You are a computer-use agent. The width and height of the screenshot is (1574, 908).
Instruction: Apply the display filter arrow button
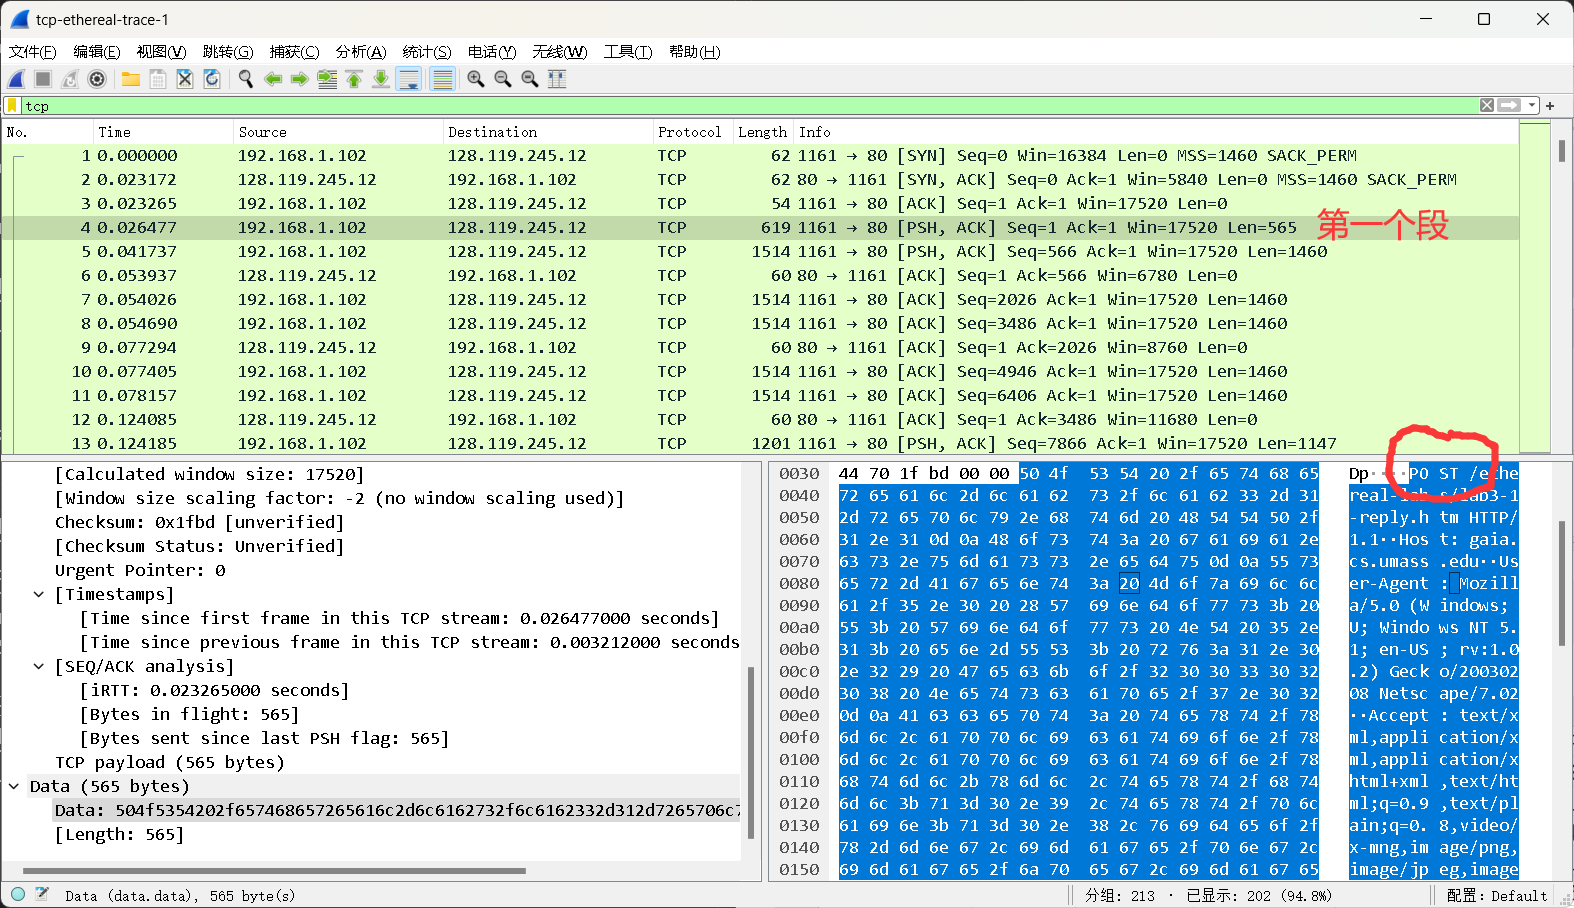click(1509, 105)
